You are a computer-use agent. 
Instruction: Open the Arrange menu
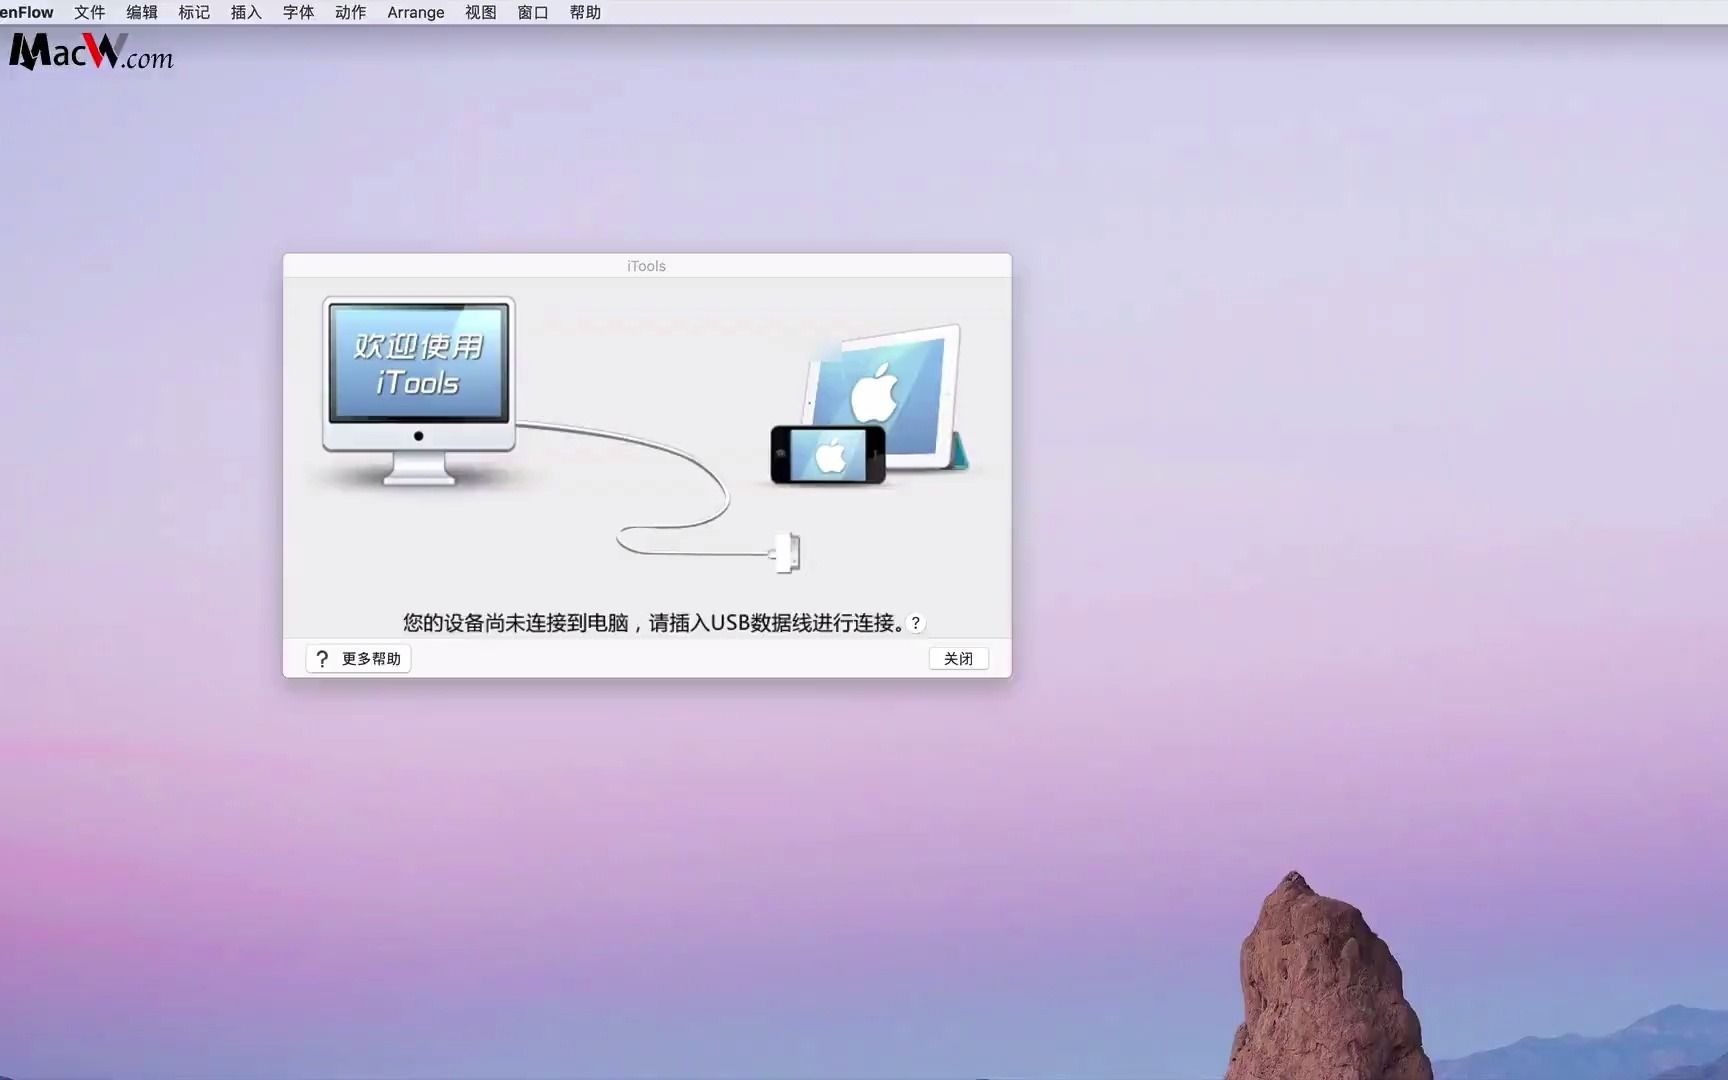415,12
